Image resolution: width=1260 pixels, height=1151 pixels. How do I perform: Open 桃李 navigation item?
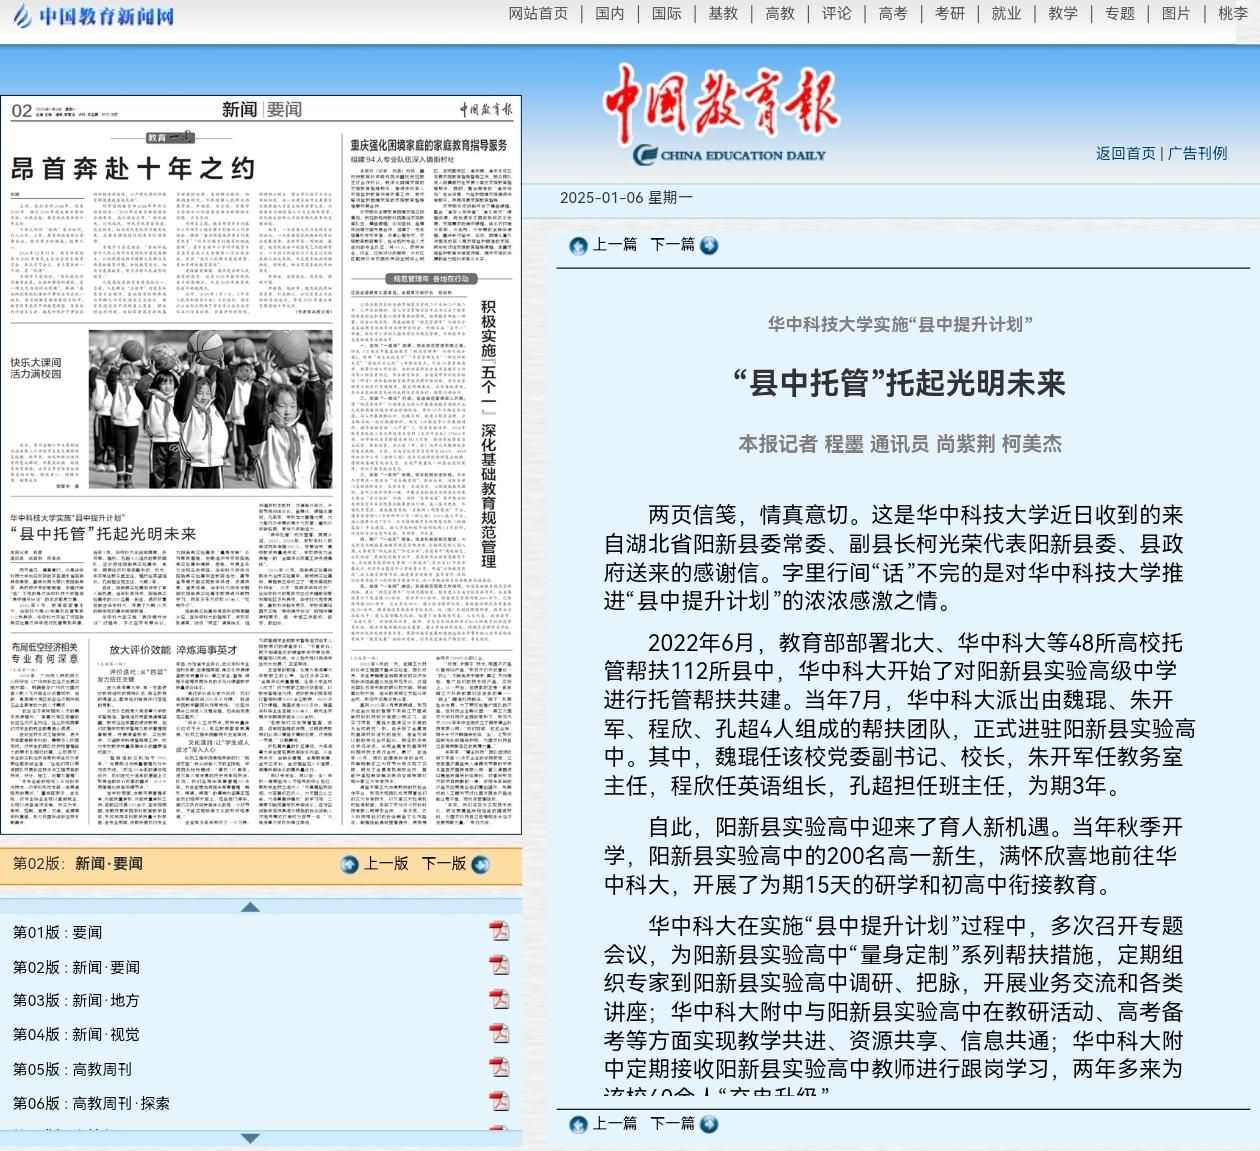[x=1233, y=13]
